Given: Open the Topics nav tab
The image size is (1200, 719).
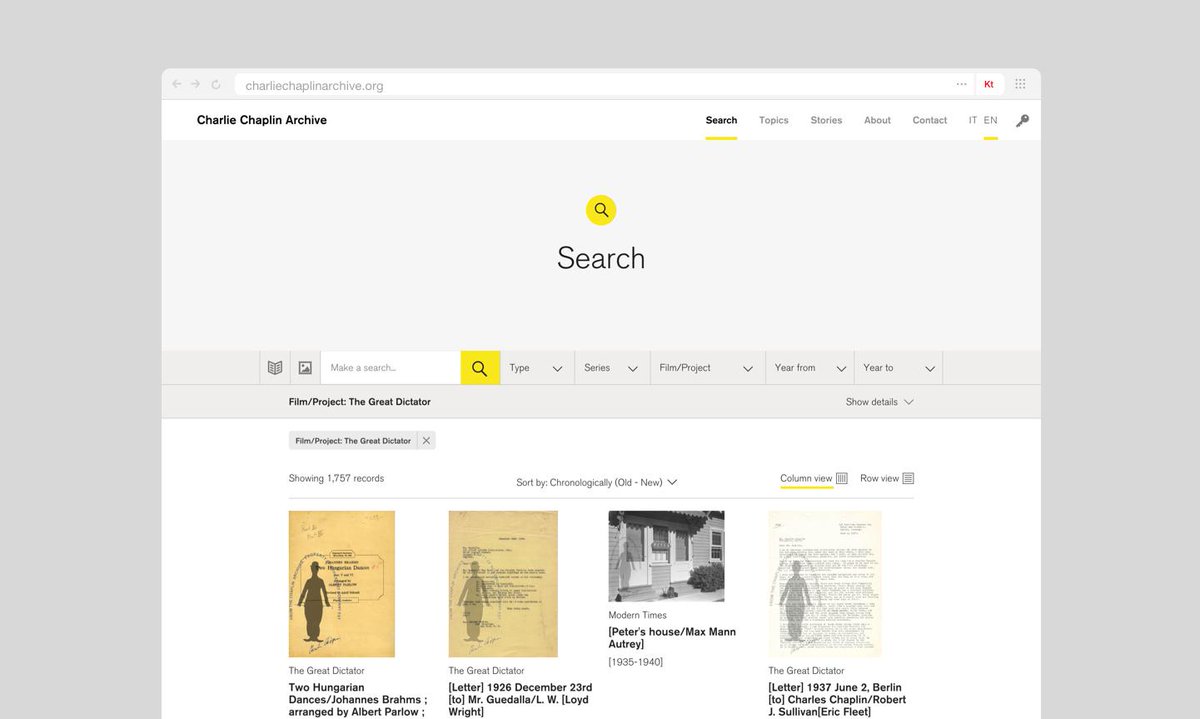Looking at the screenshot, I should click(774, 120).
